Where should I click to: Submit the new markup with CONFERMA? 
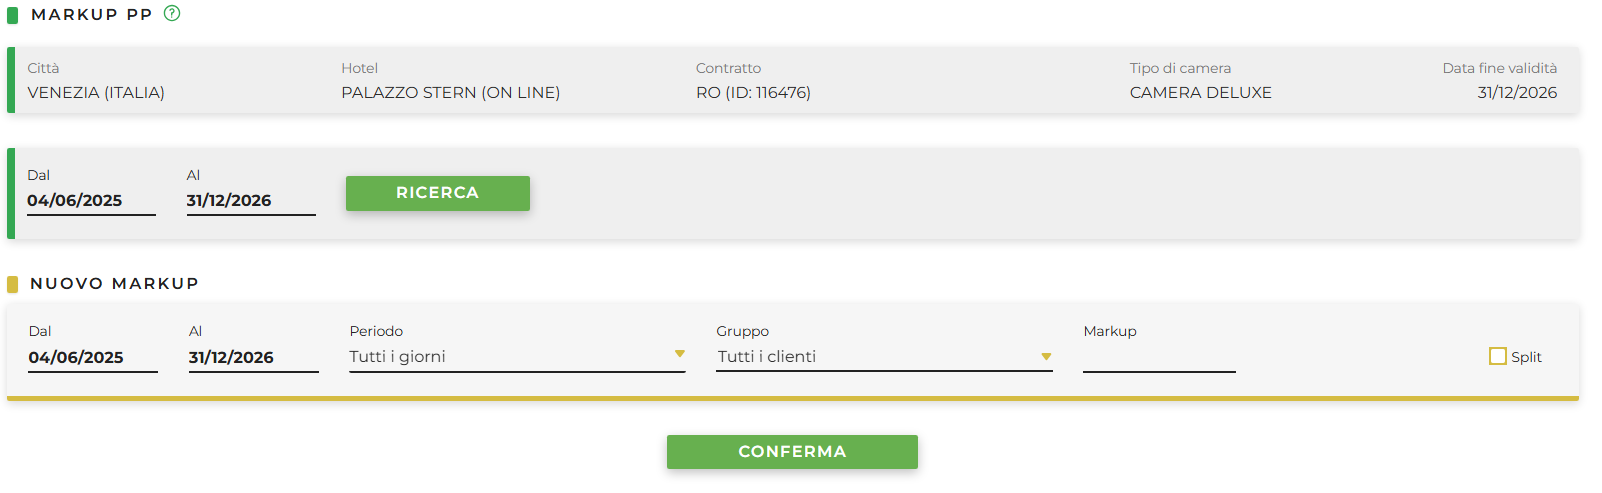(x=792, y=452)
